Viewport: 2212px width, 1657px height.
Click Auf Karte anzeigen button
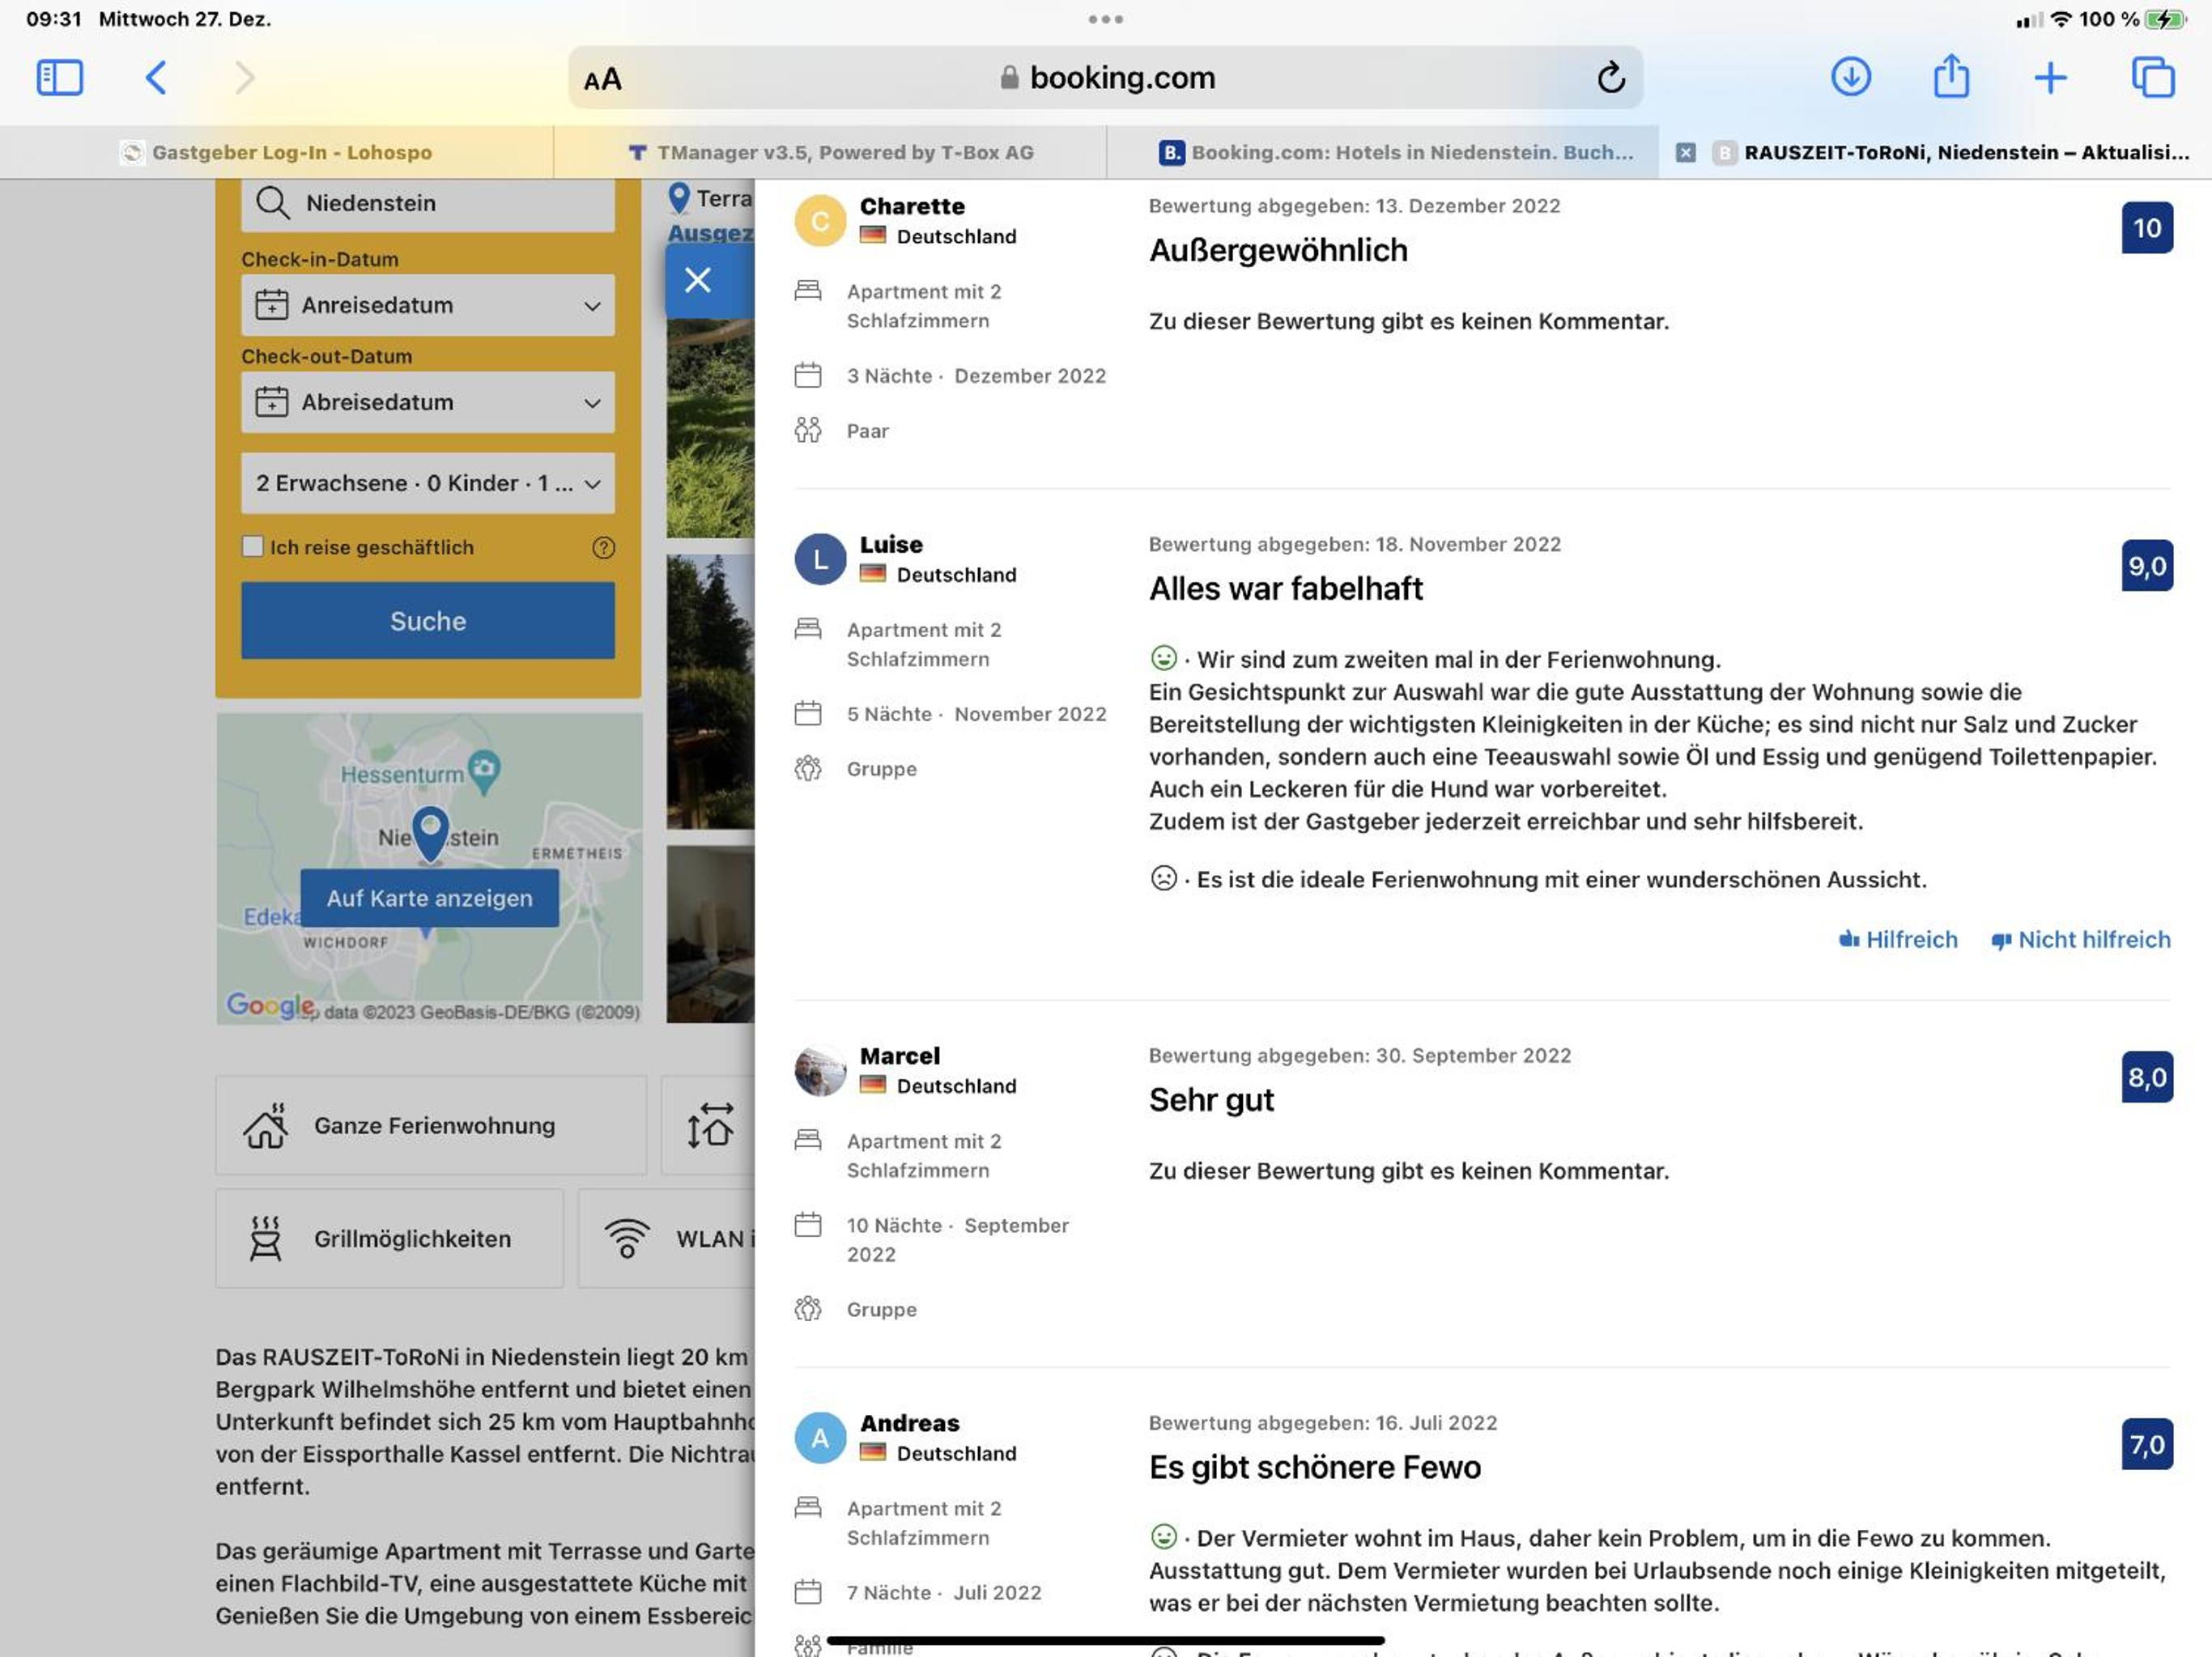[430, 898]
